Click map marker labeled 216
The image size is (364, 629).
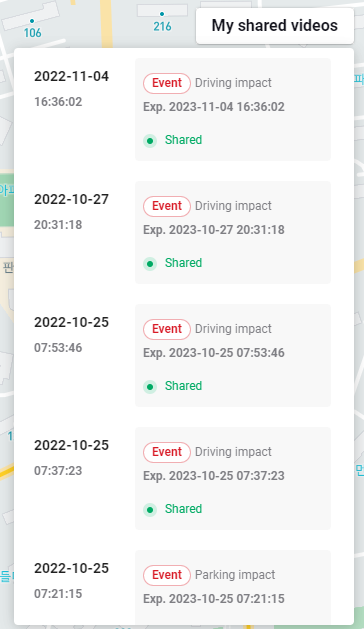click(162, 22)
